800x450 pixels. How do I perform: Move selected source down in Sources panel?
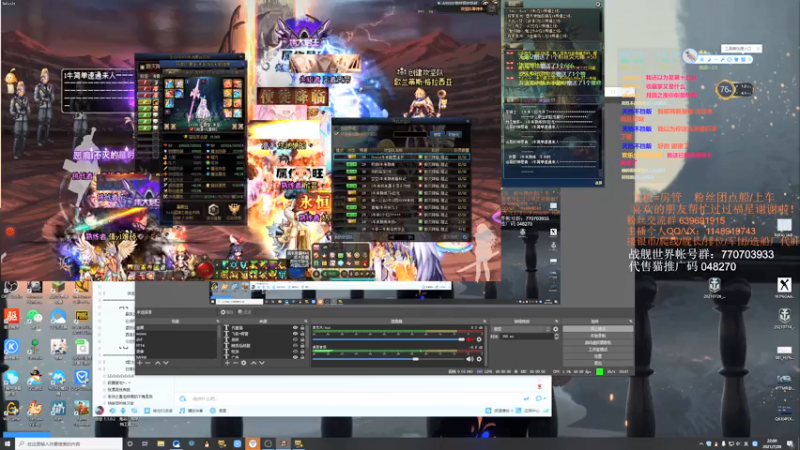tap(262, 363)
